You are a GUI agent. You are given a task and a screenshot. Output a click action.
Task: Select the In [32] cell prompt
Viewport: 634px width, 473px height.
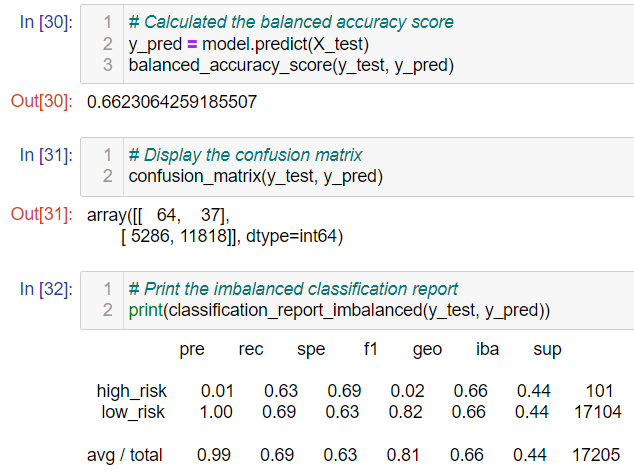46,289
